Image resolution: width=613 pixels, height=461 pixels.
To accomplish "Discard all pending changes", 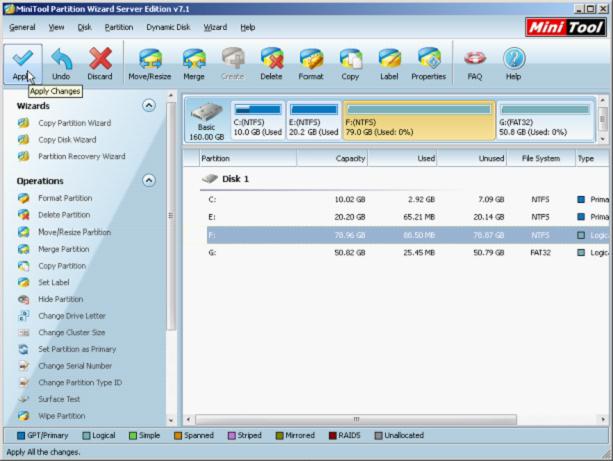I will (x=100, y=65).
